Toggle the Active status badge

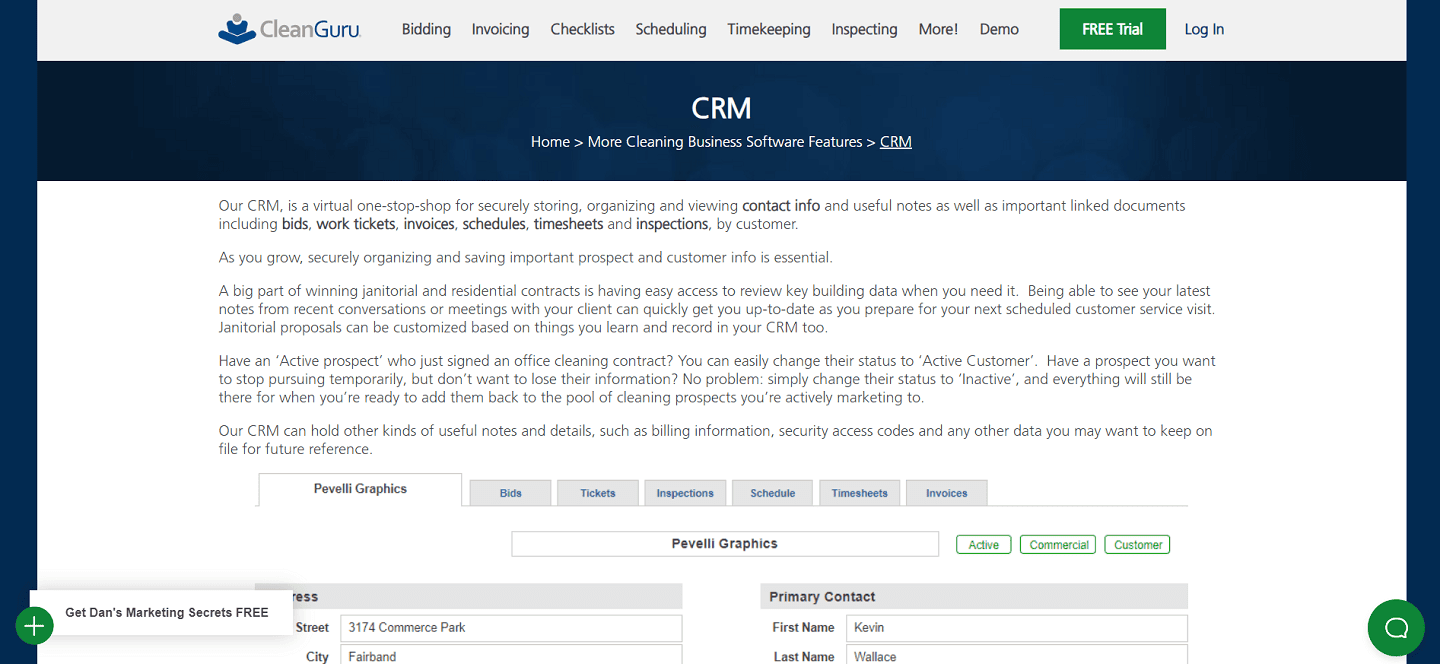pos(983,544)
